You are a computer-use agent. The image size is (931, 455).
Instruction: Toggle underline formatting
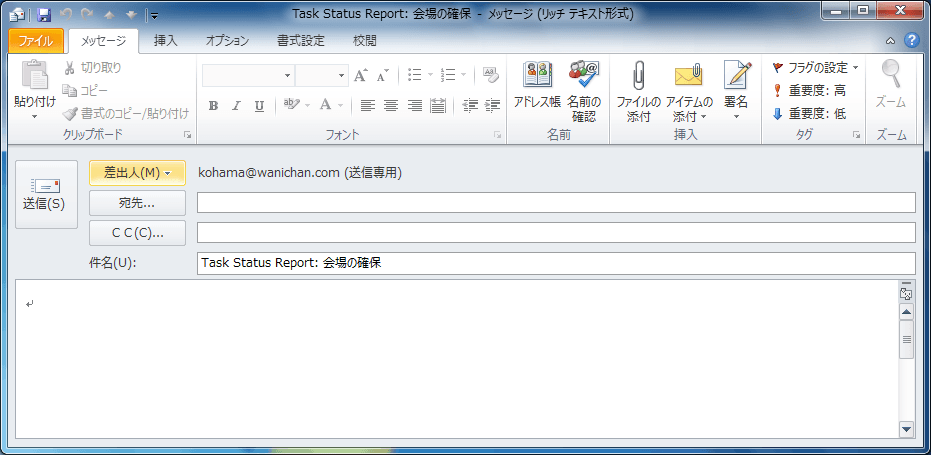pos(259,106)
